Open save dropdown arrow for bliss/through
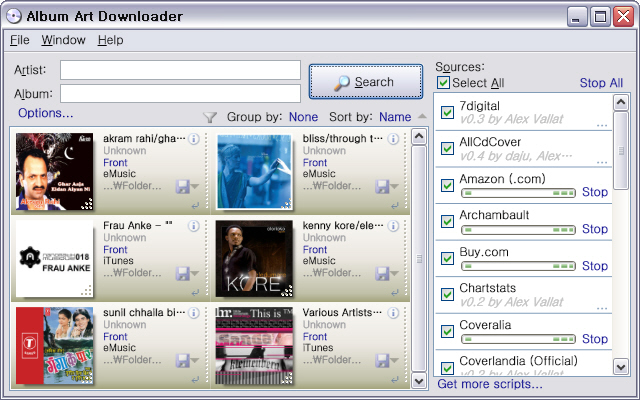This screenshot has height=400, width=640. point(394,187)
